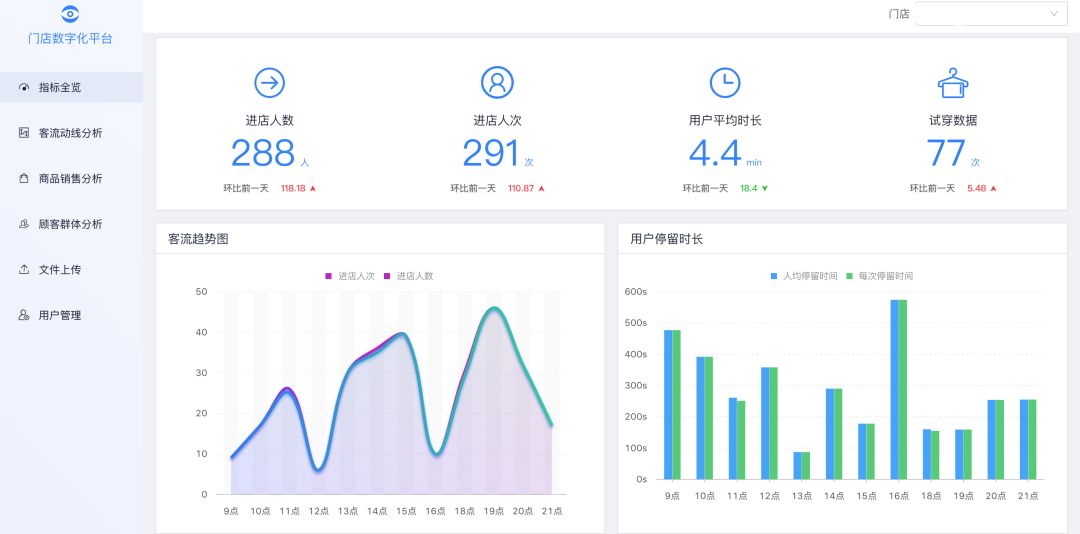This screenshot has height=534, width=1080.
Task: Click the 门店数字化平台 title link
Action: 70,39
